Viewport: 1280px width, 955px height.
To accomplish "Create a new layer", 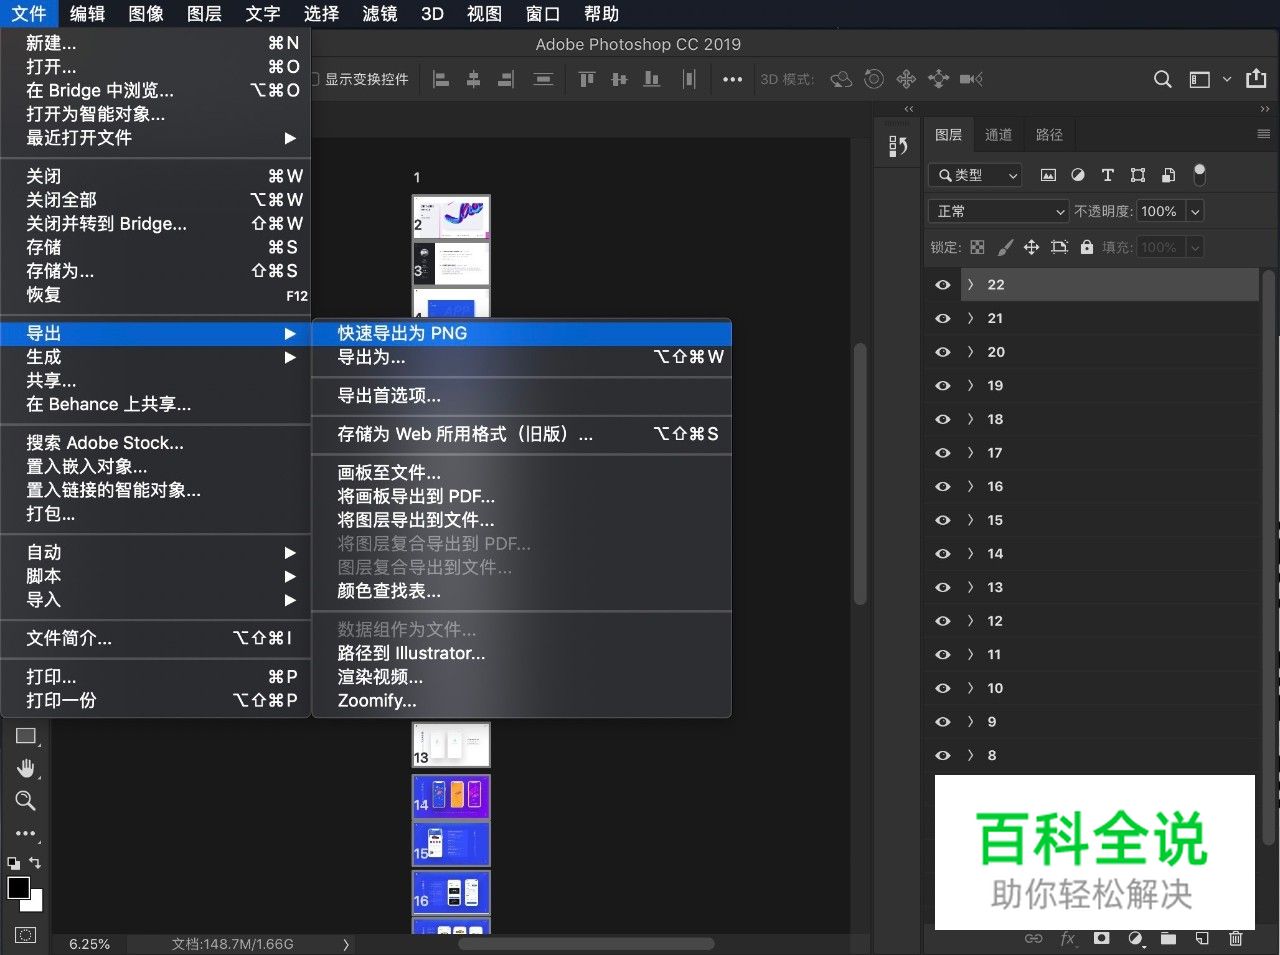I will pos(1202,938).
